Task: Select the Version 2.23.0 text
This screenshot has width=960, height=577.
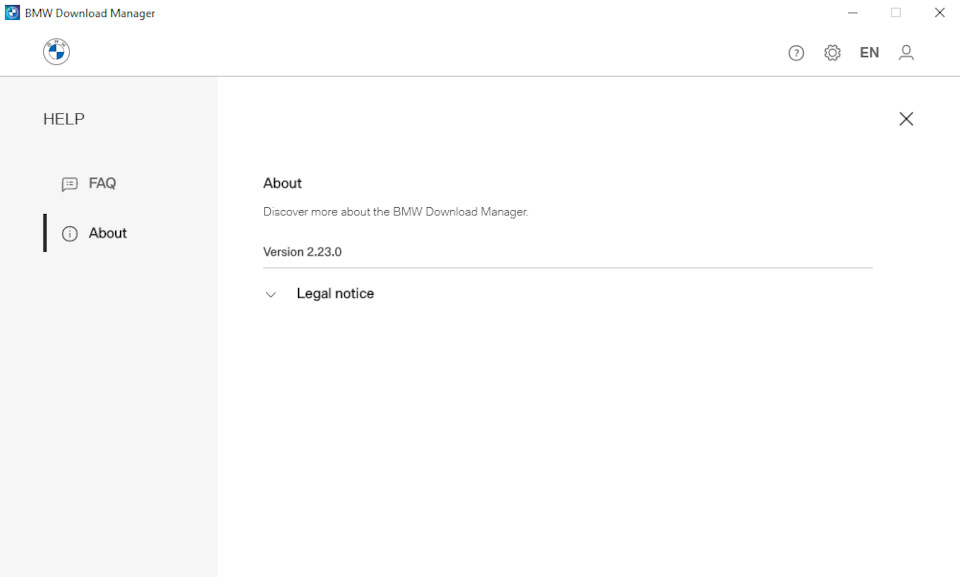Action: click(x=302, y=251)
